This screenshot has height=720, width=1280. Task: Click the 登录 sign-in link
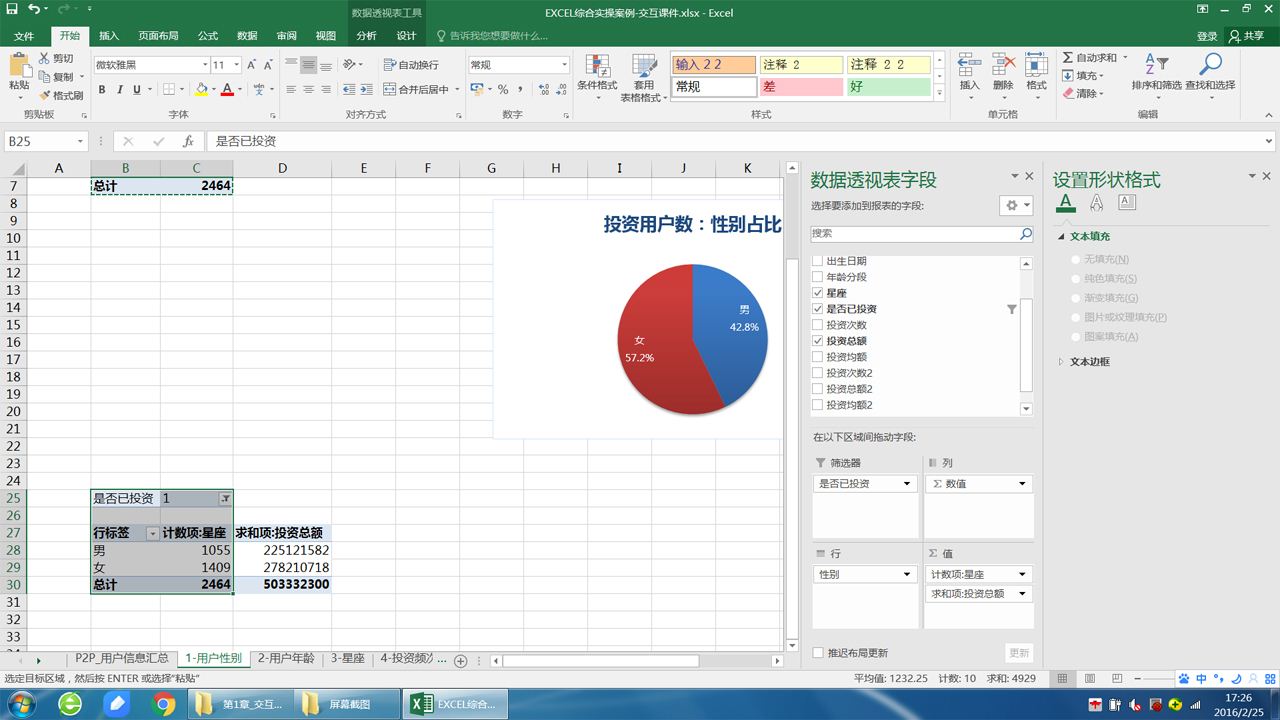point(1207,36)
